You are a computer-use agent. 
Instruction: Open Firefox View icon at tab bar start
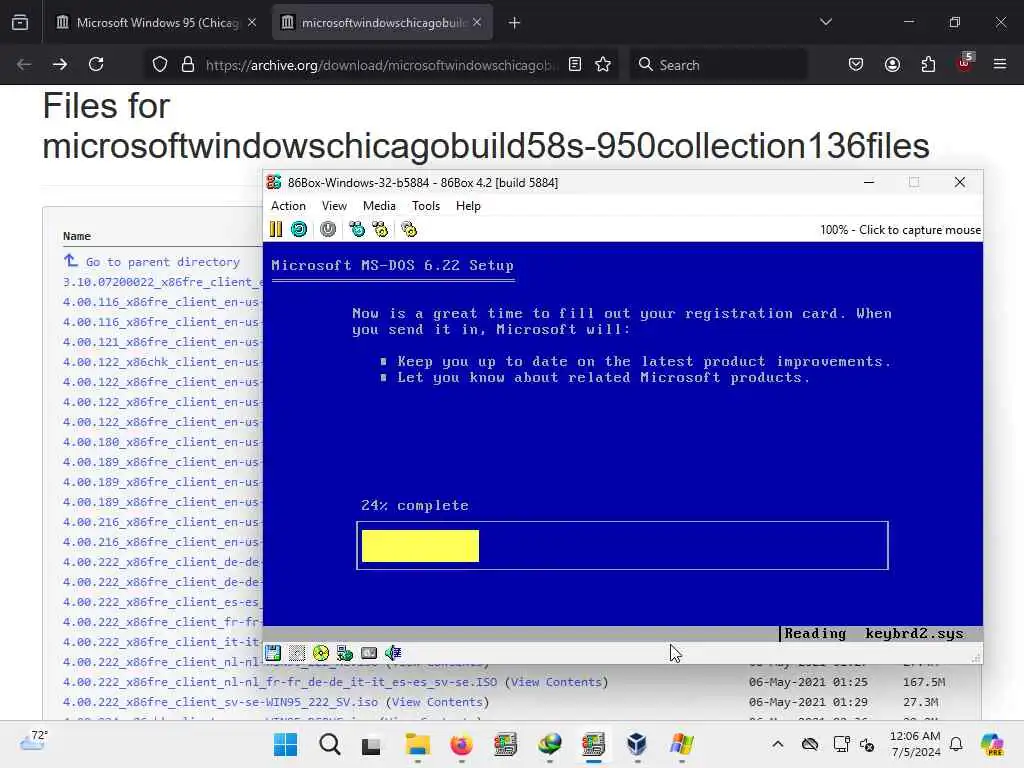(20, 23)
